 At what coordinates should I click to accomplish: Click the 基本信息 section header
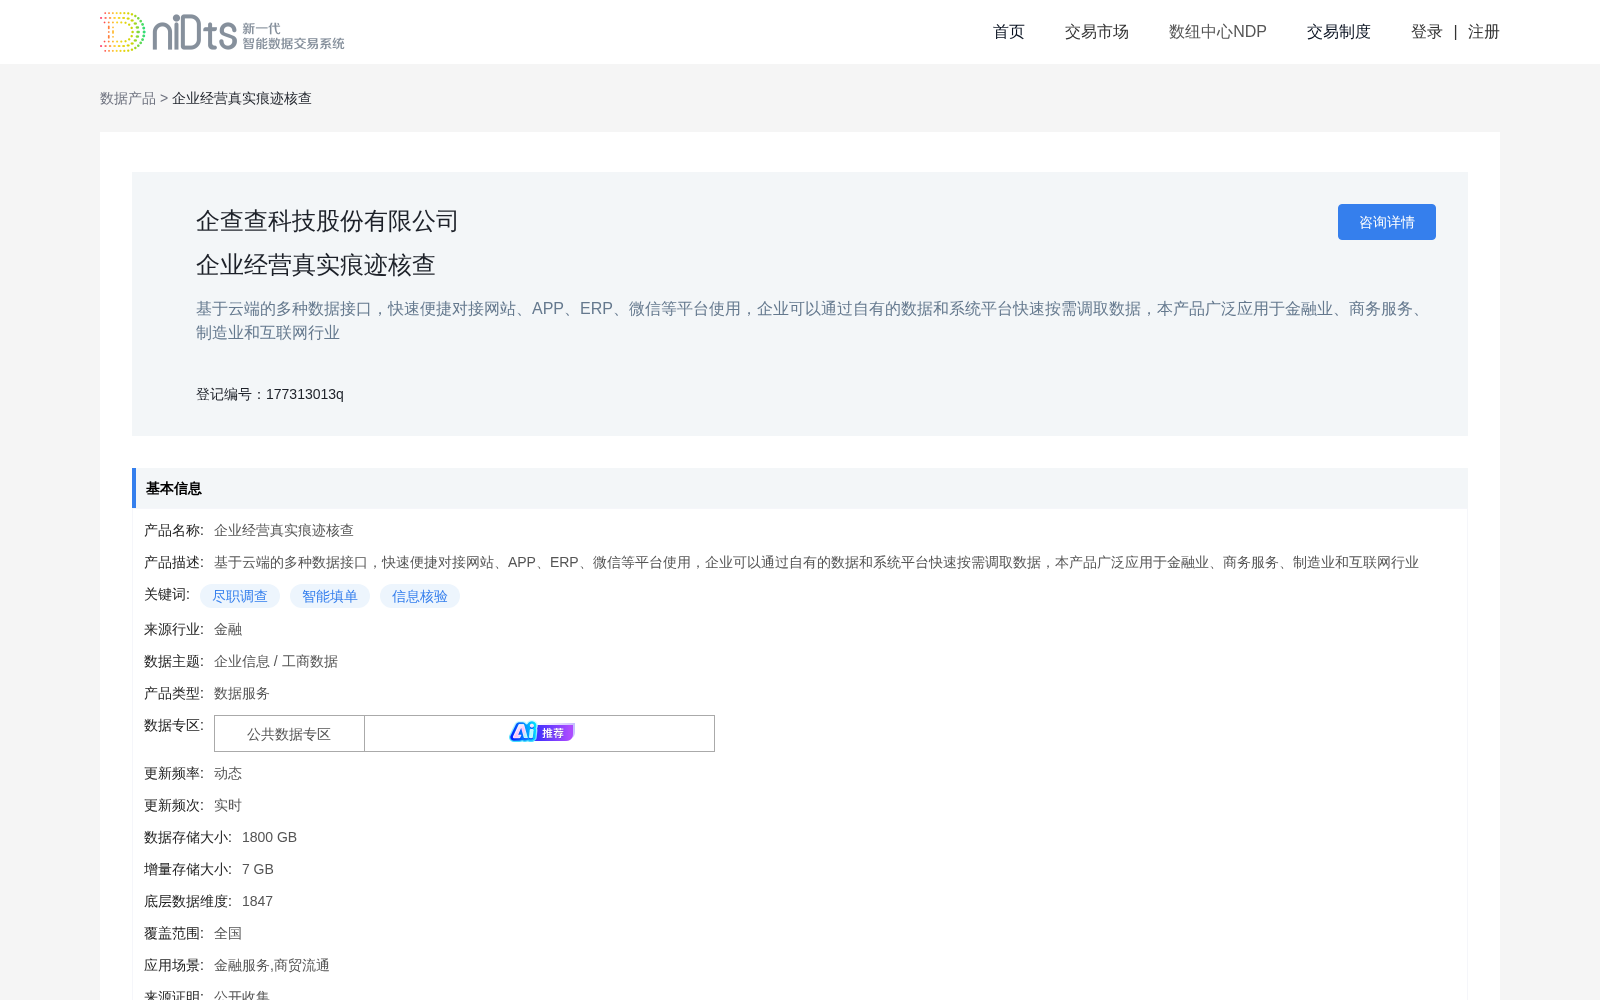pyautogui.click(x=800, y=488)
